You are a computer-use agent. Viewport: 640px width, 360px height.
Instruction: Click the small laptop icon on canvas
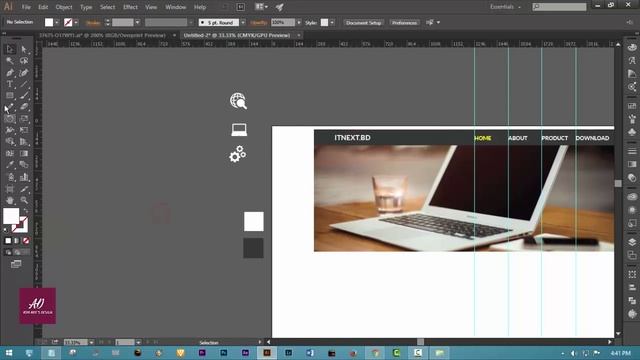(239, 130)
